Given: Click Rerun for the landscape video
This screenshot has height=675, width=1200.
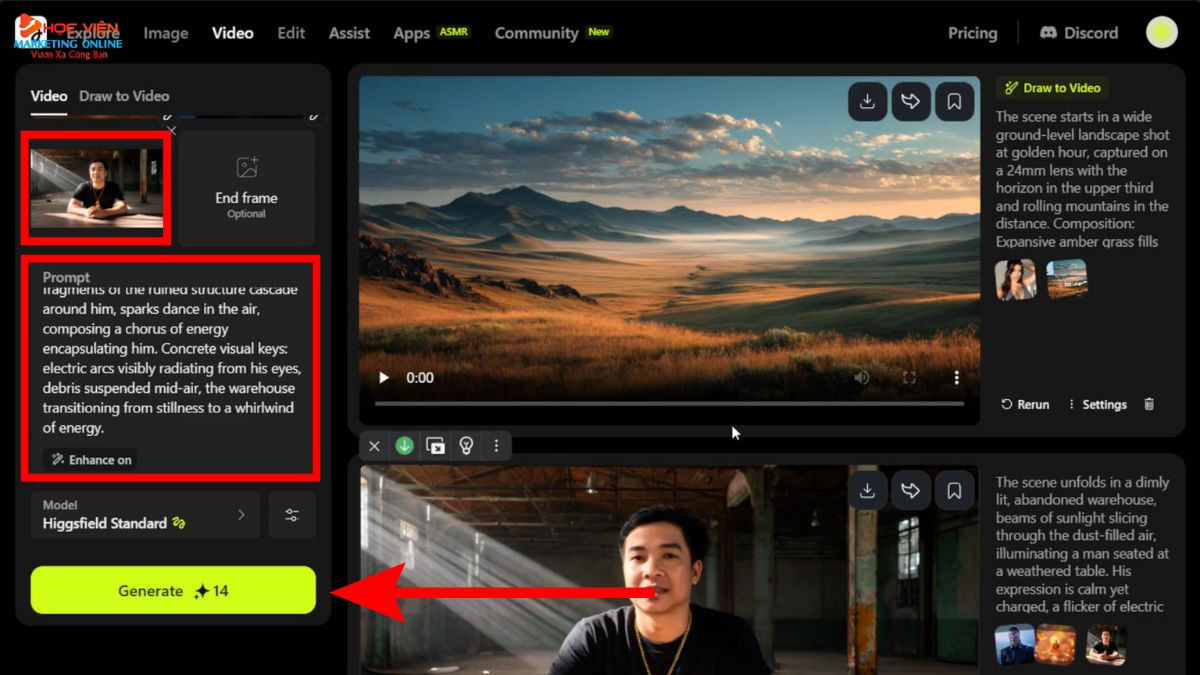Looking at the screenshot, I should [1025, 404].
